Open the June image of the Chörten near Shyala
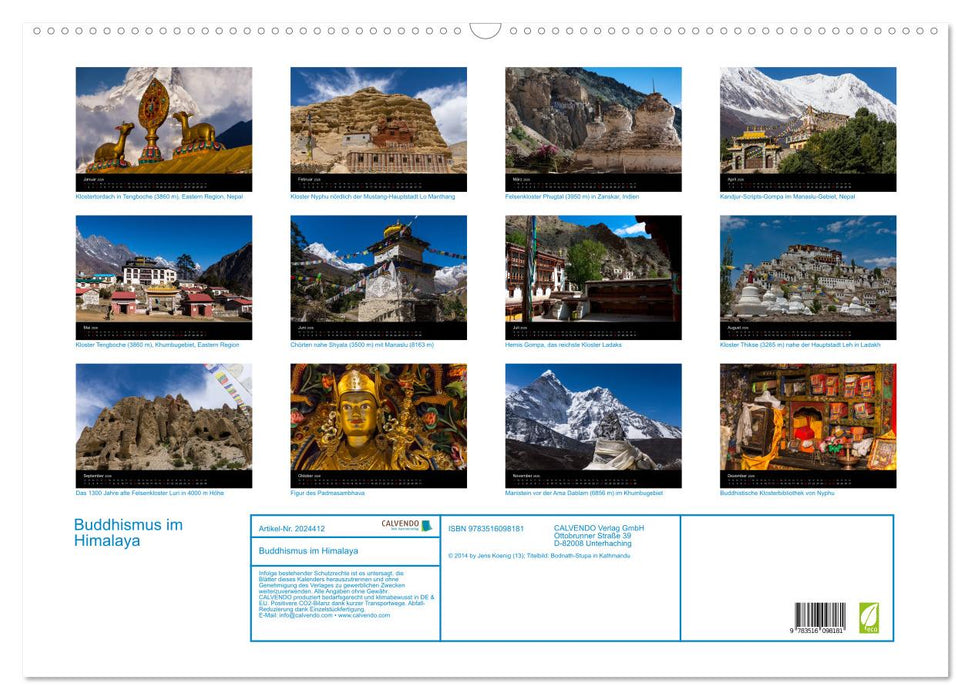 [x=375, y=275]
